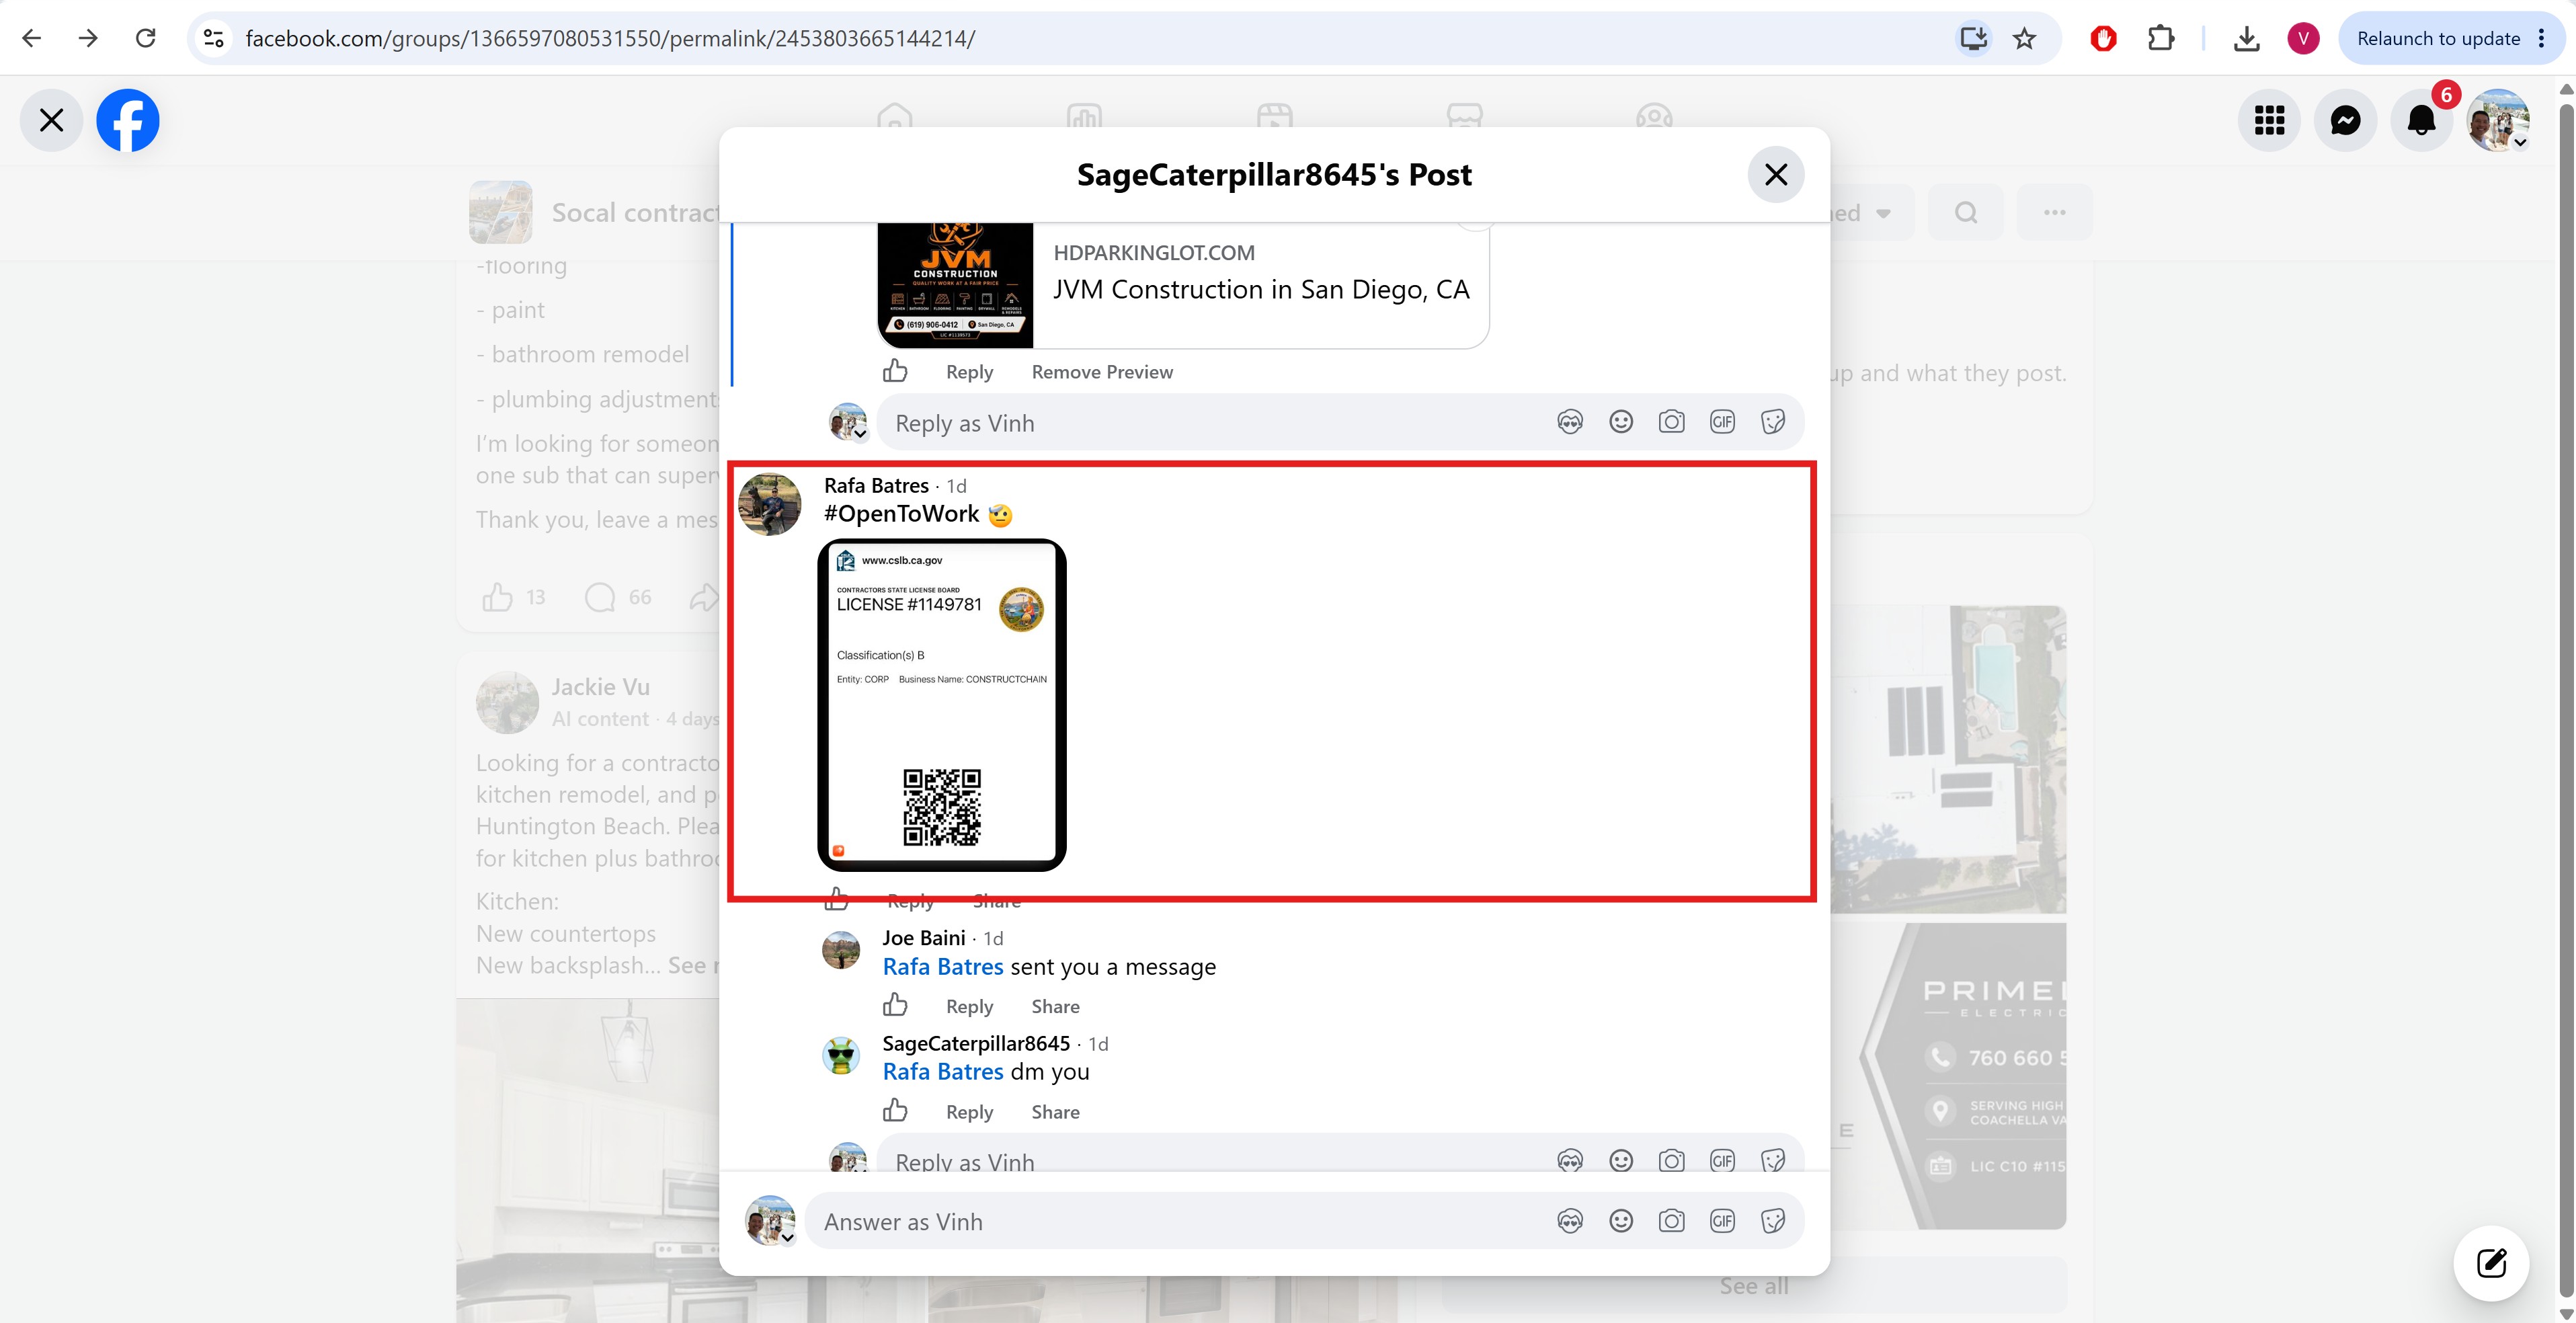Open Joe Baini's profile
Screen dimensions: 2576x1323
coord(923,938)
